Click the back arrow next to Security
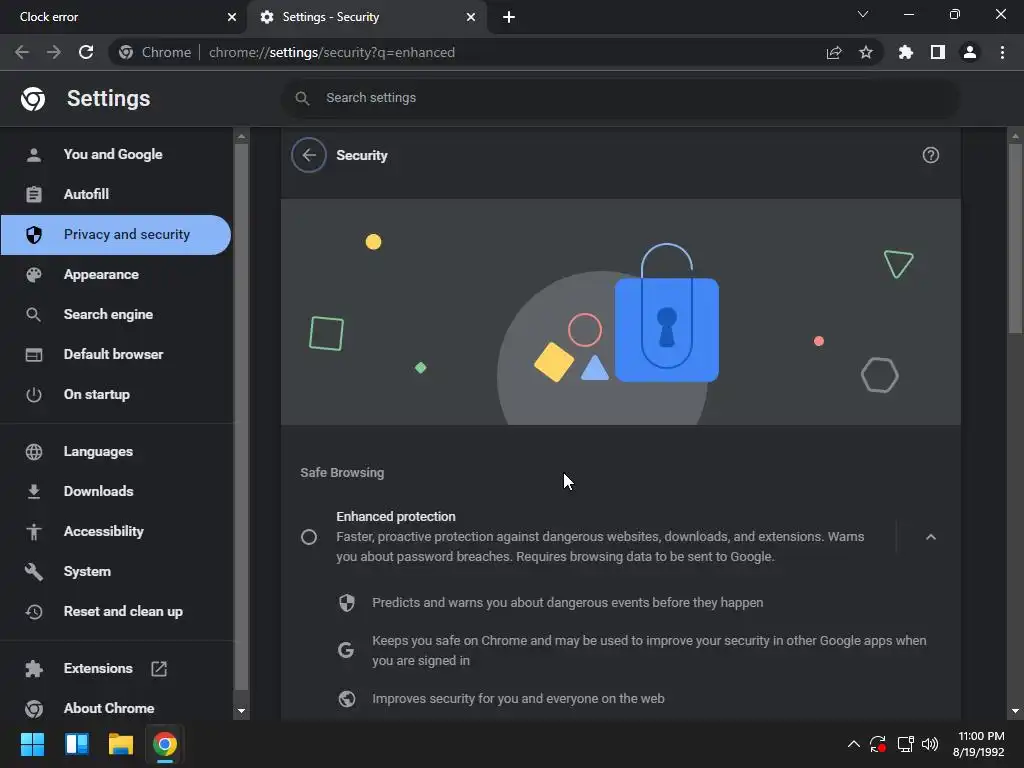The height and width of the screenshot is (768, 1024). pos(309,155)
